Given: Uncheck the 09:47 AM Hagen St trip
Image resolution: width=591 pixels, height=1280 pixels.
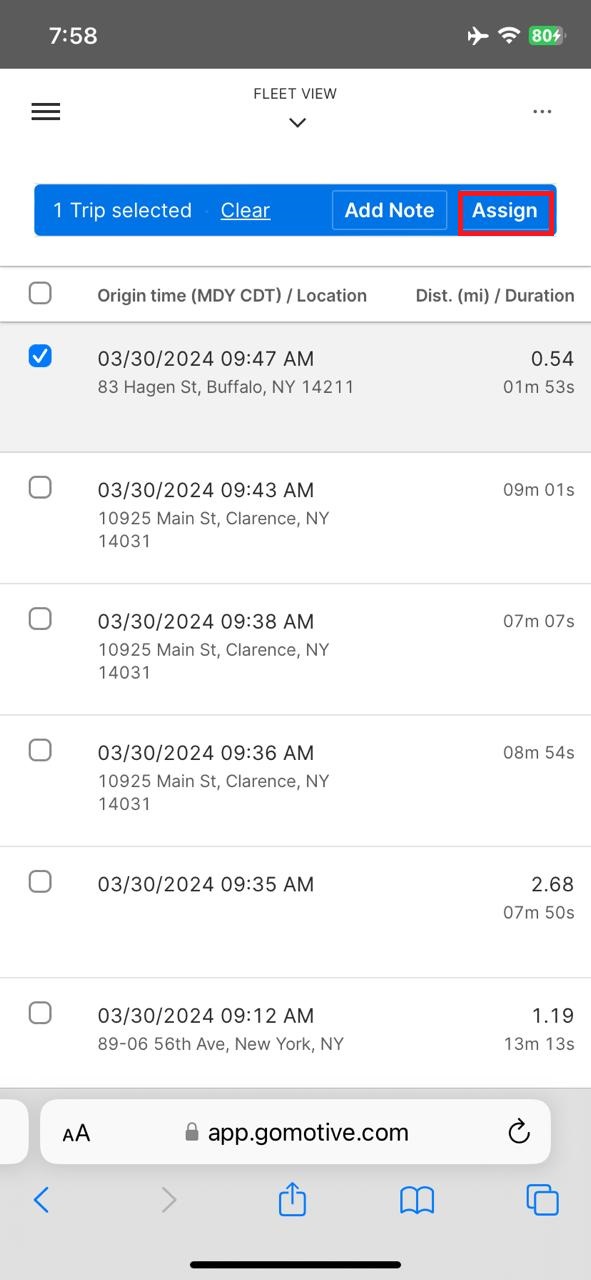Looking at the screenshot, I should (40, 356).
